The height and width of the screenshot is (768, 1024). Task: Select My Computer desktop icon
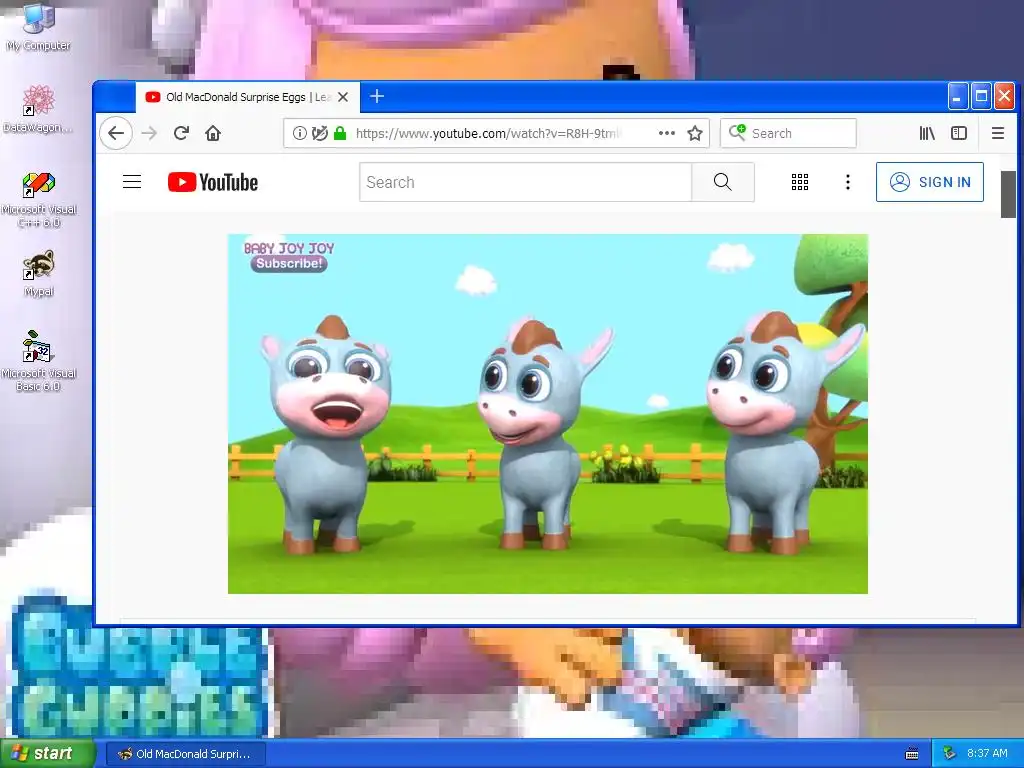[x=39, y=27]
